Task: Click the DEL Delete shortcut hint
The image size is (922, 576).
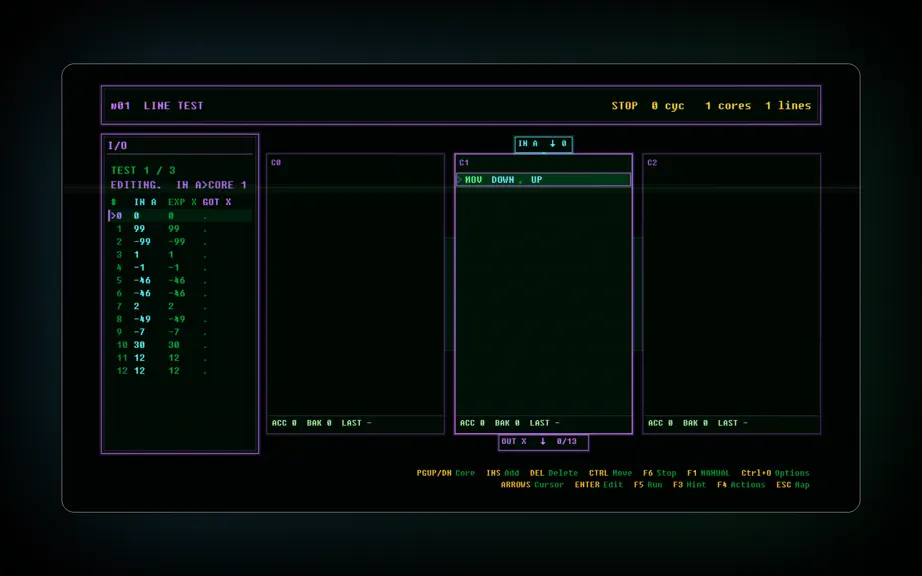Action: (x=554, y=473)
